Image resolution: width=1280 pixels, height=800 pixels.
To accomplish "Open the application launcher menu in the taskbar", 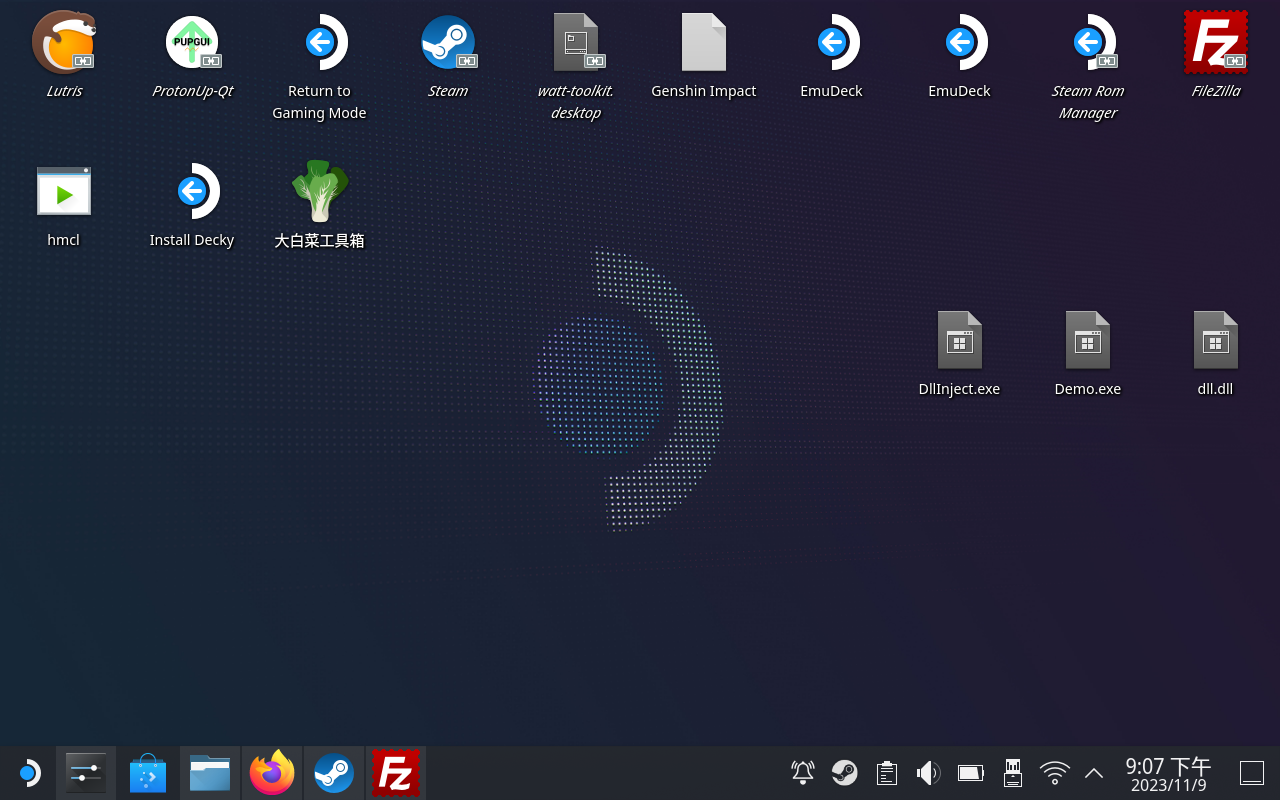I will [28, 773].
